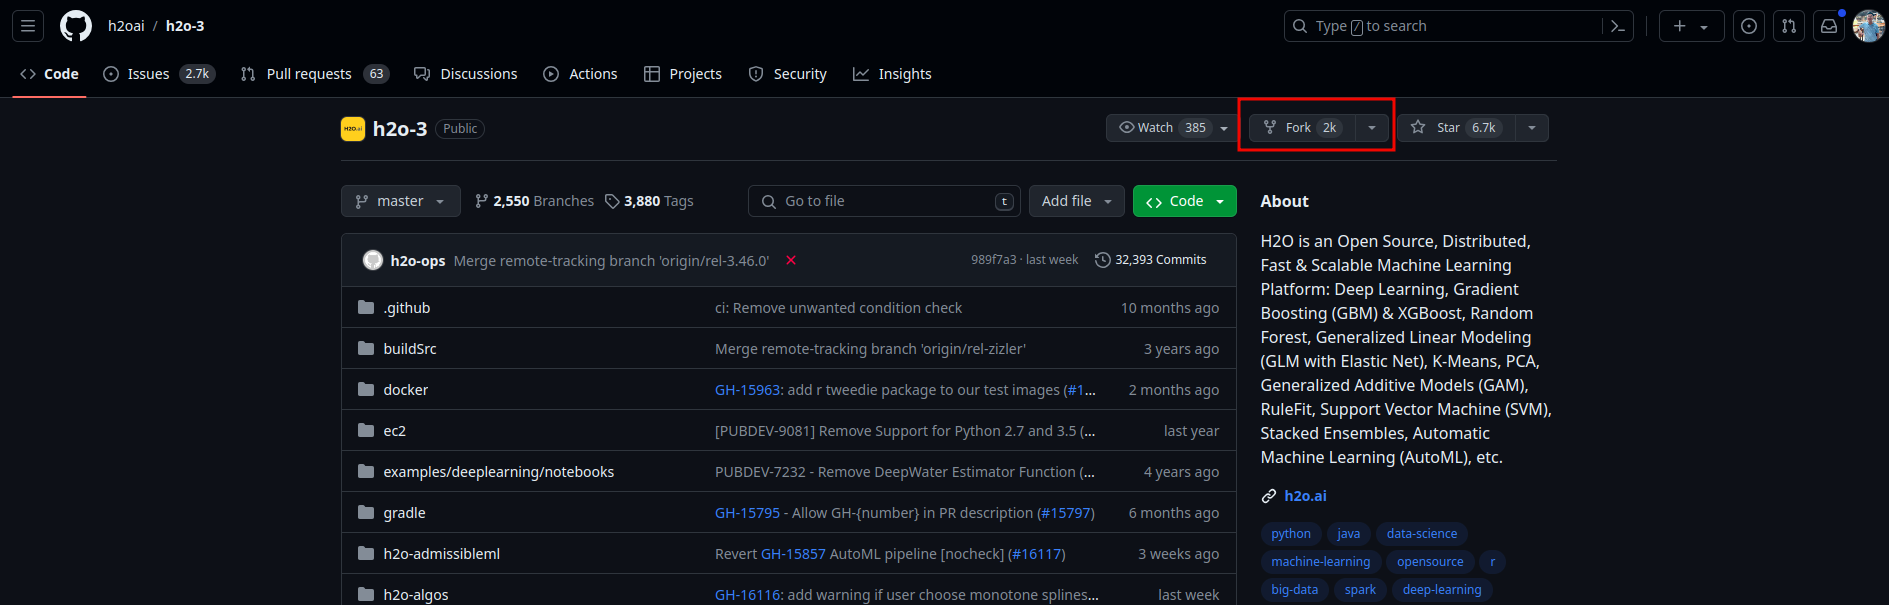
Task: Click the opensource topic tag
Action: [x=1430, y=562]
